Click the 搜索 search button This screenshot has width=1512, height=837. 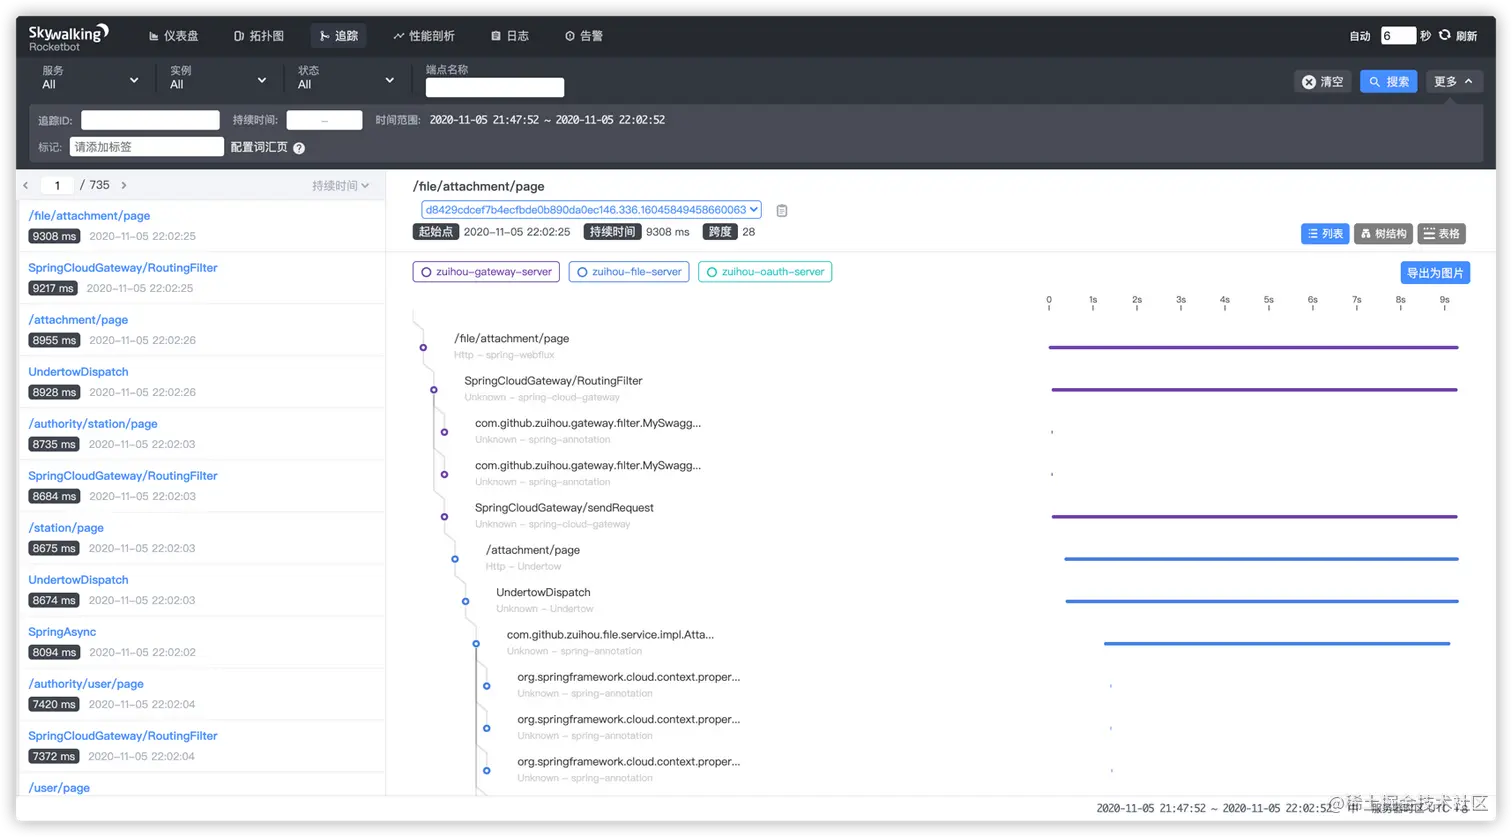pos(1389,82)
